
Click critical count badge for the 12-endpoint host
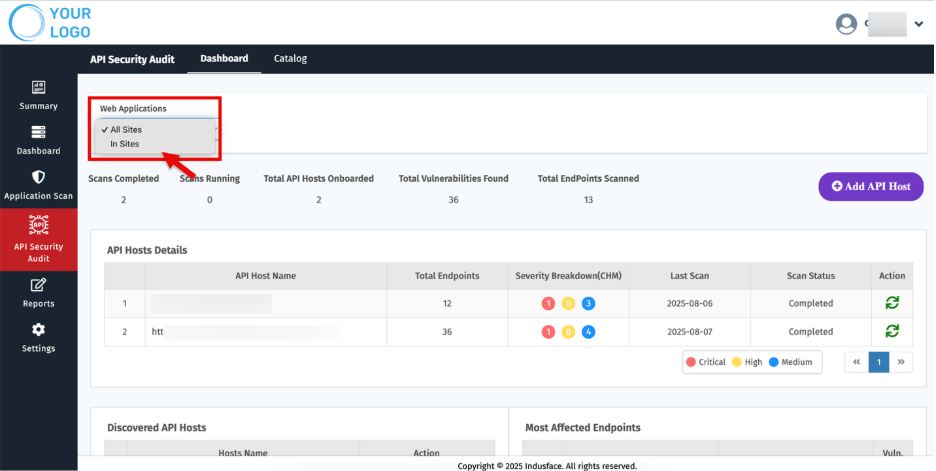548,303
